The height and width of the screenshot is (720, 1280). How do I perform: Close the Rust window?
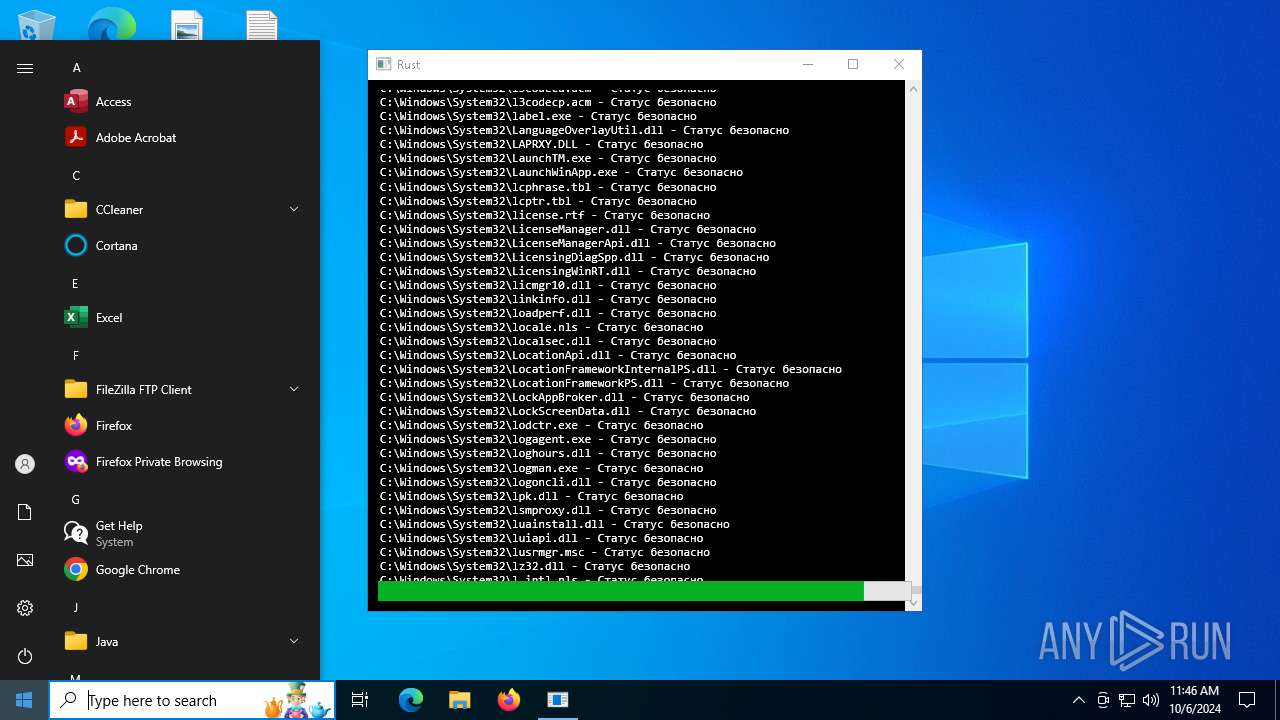[x=898, y=64]
